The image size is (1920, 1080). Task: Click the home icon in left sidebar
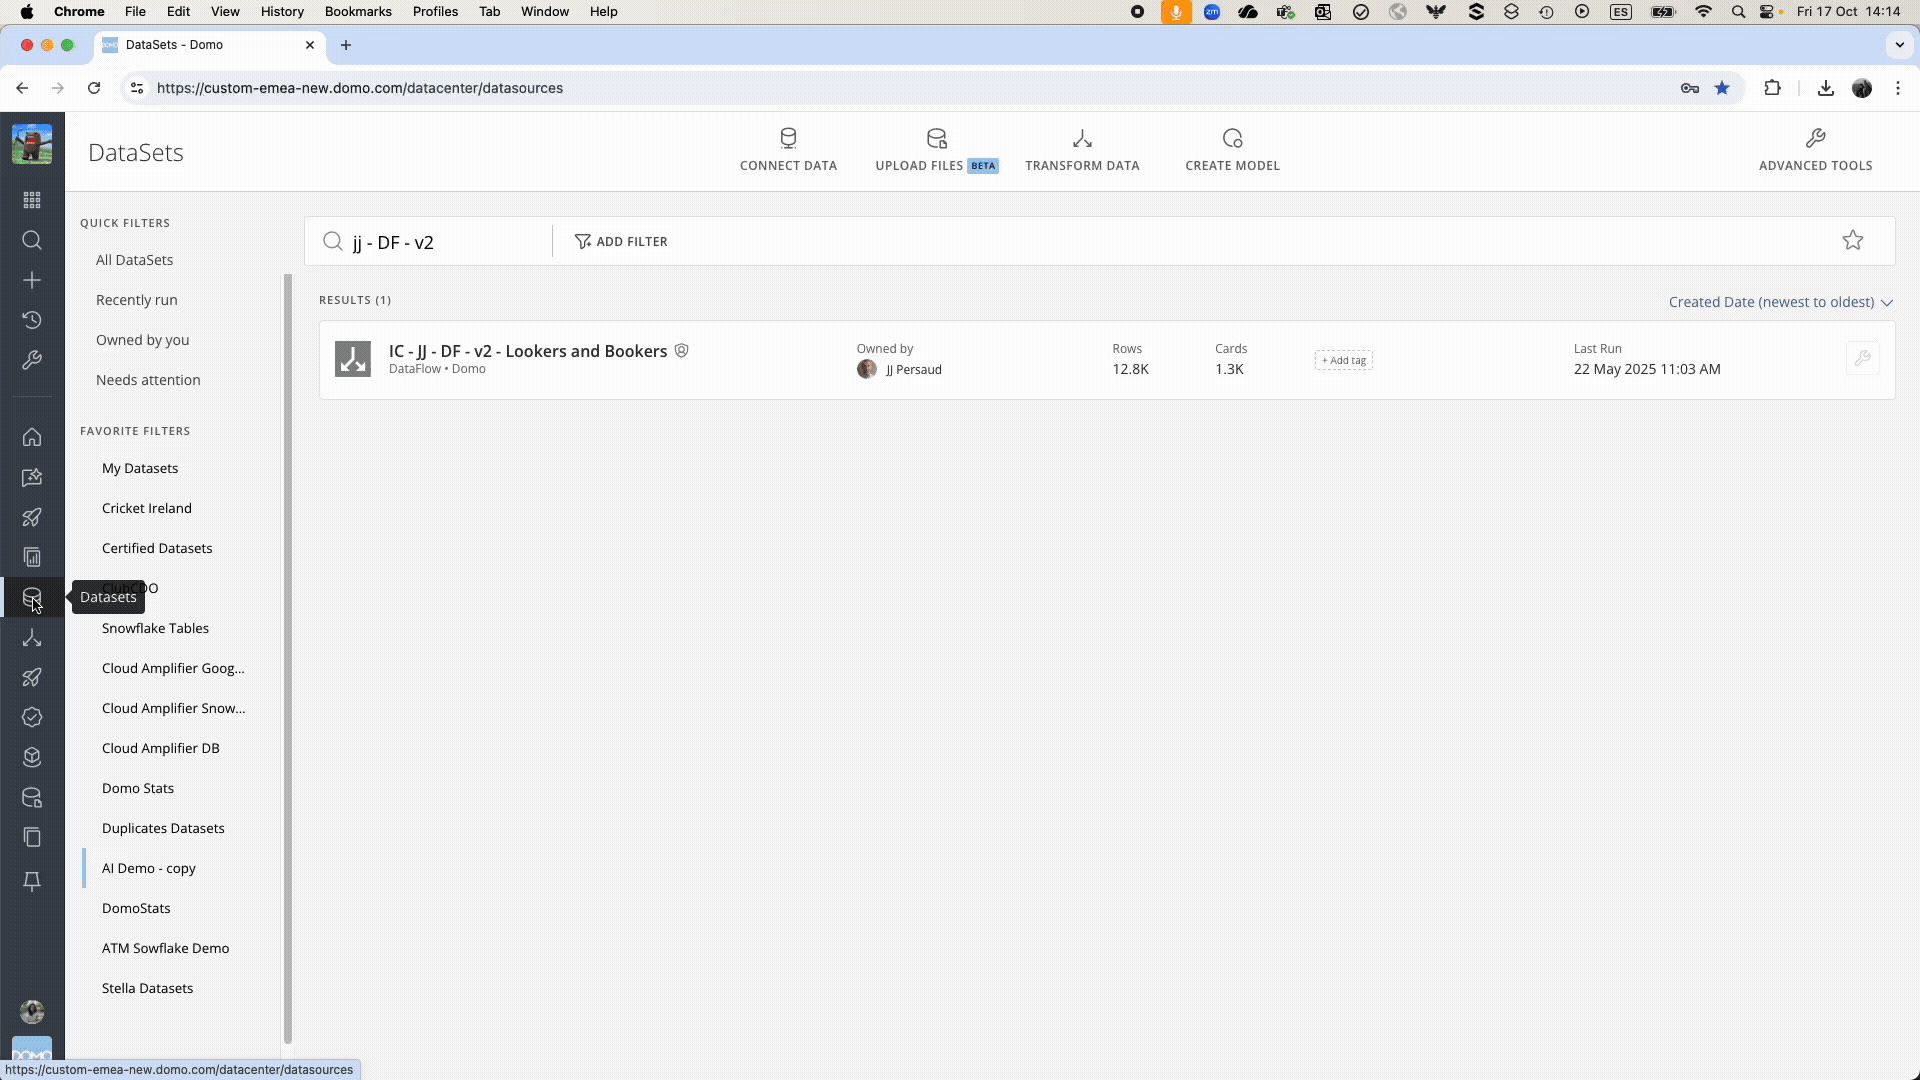(x=32, y=437)
